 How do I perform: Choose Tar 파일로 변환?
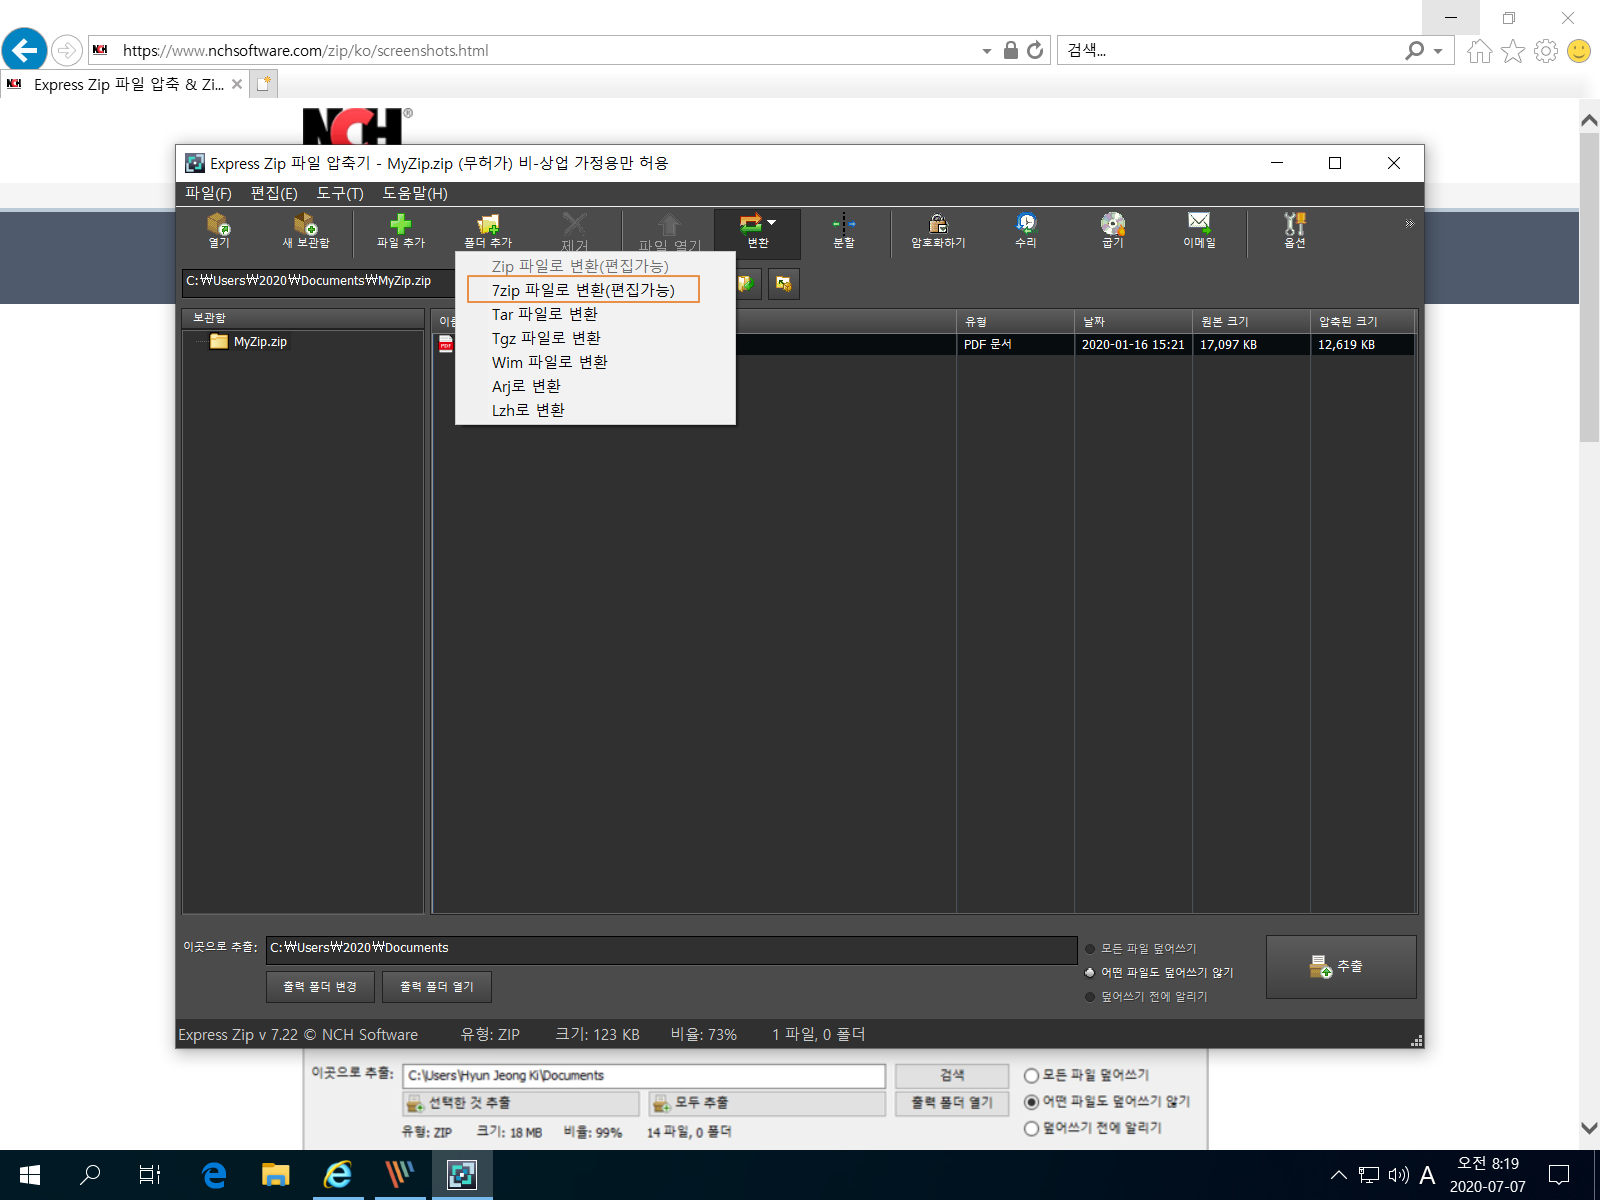(x=545, y=314)
